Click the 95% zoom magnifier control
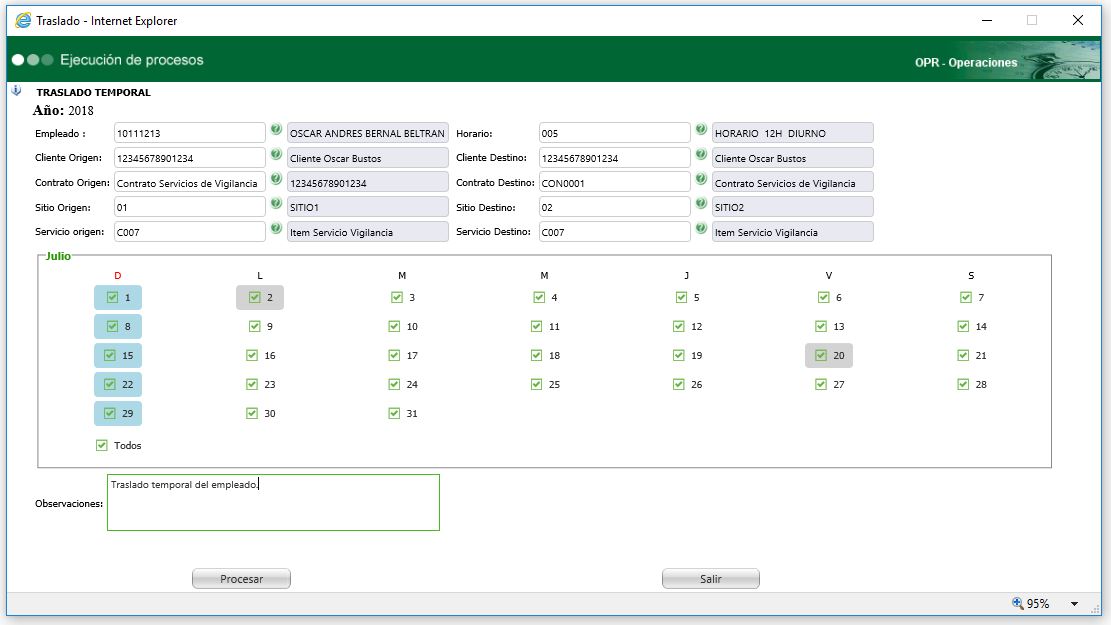The image size is (1111, 625). click(x=1019, y=604)
